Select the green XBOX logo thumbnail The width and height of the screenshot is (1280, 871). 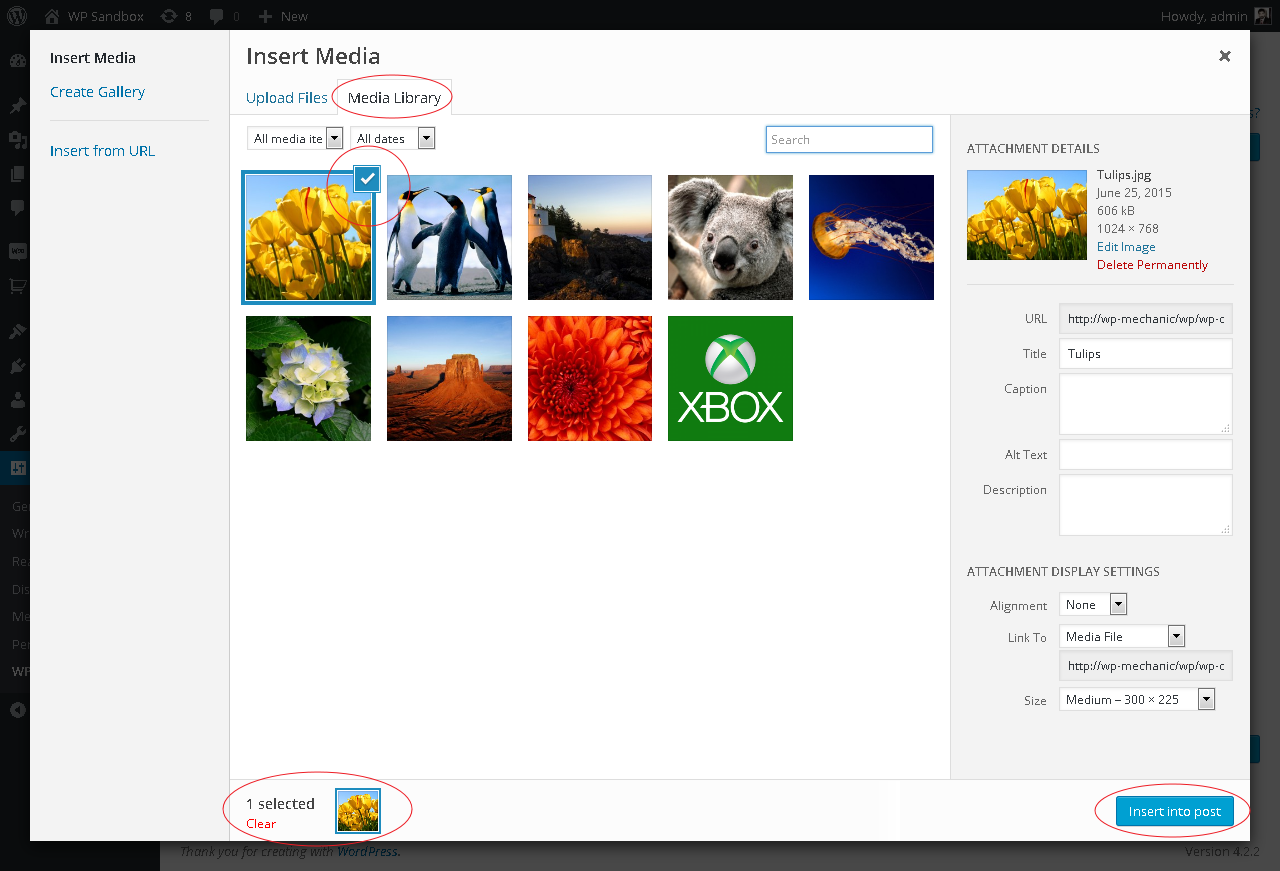pos(730,378)
